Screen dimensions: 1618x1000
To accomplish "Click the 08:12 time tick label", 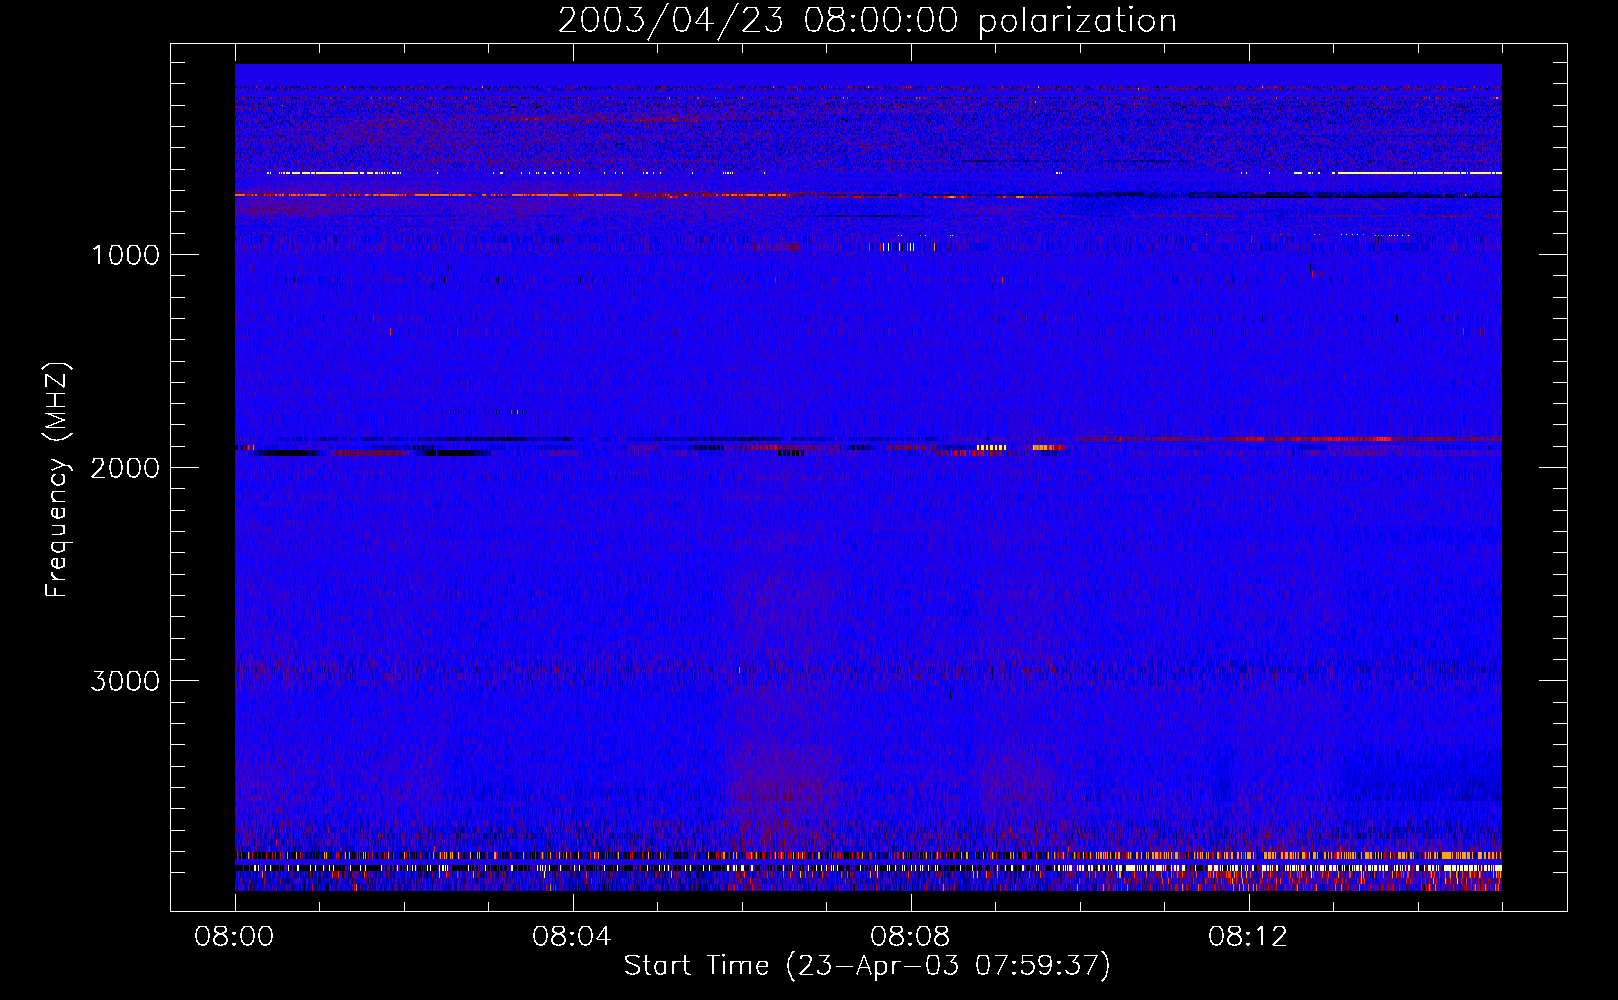I will [x=1247, y=937].
